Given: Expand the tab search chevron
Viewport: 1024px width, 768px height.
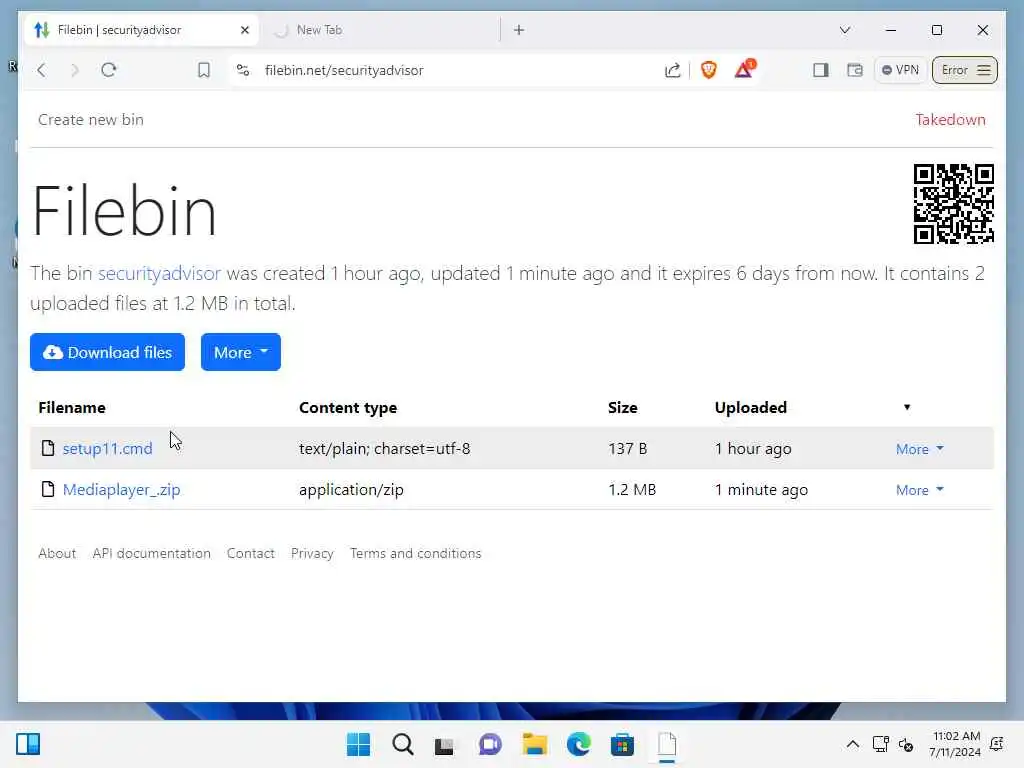Looking at the screenshot, I should pyautogui.click(x=844, y=30).
